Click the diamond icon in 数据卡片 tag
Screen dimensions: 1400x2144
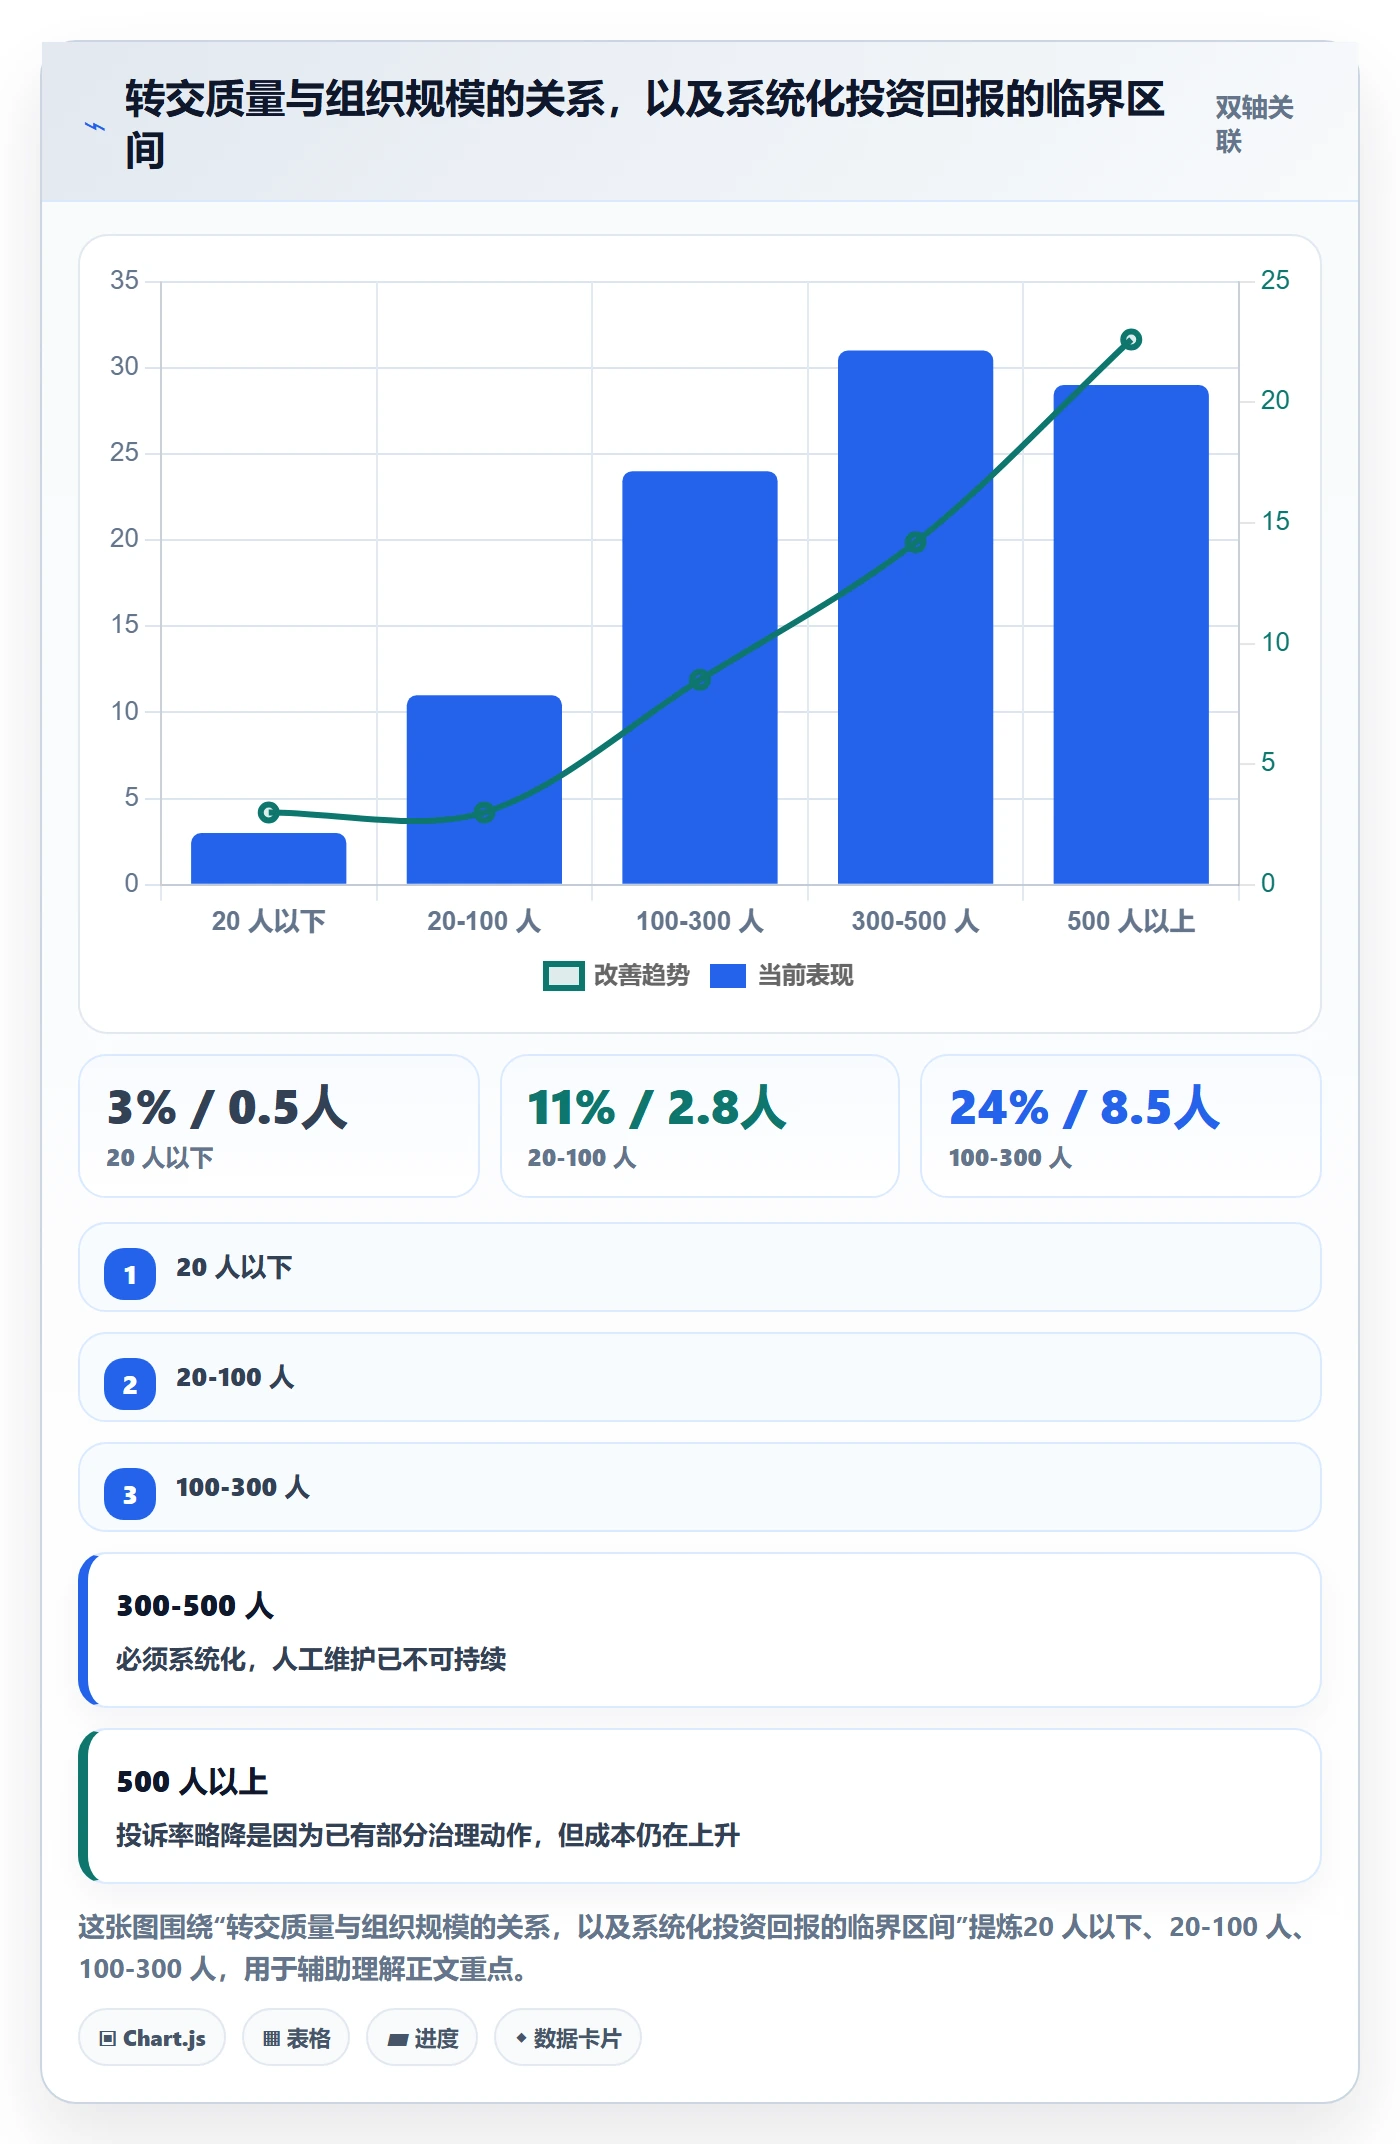tap(521, 2038)
